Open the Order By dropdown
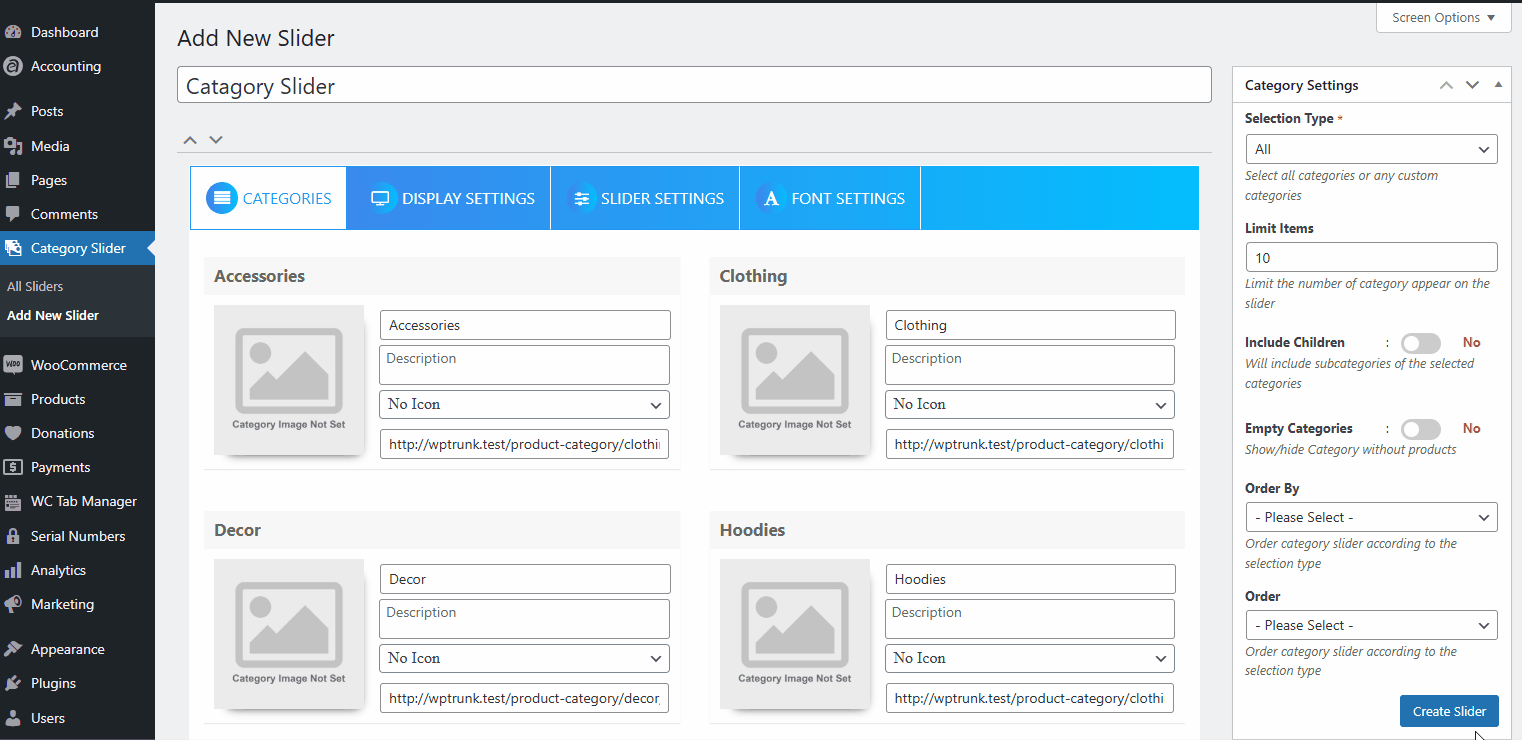This screenshot has width=1522, height=740. pos(1370,517)
